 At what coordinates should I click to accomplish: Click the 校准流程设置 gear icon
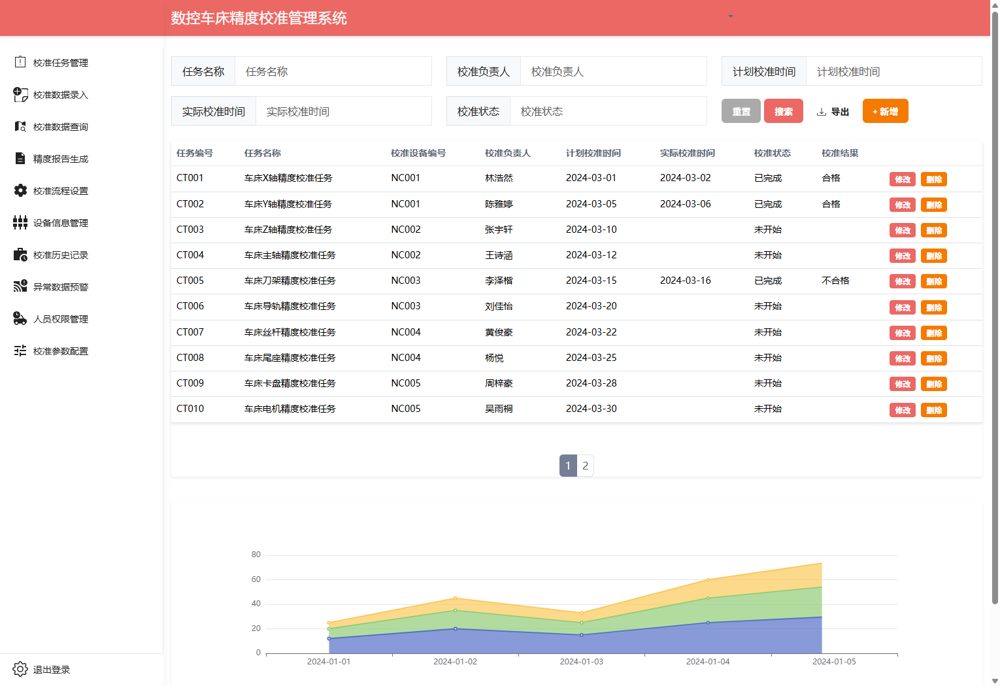[20, 190]
